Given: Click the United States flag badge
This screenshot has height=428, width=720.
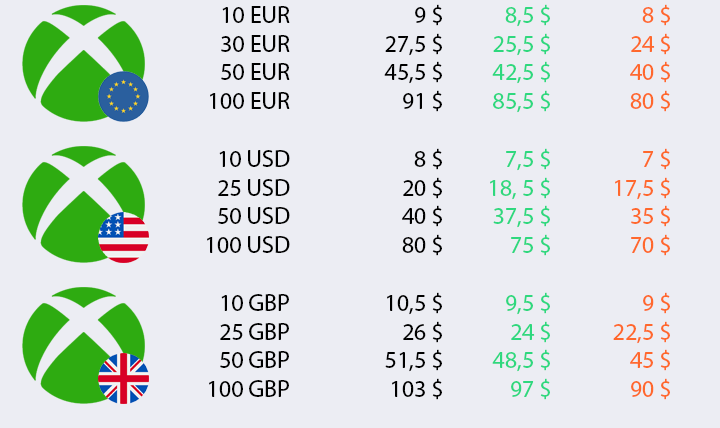Looking at the screenshot, I should 124,237.
